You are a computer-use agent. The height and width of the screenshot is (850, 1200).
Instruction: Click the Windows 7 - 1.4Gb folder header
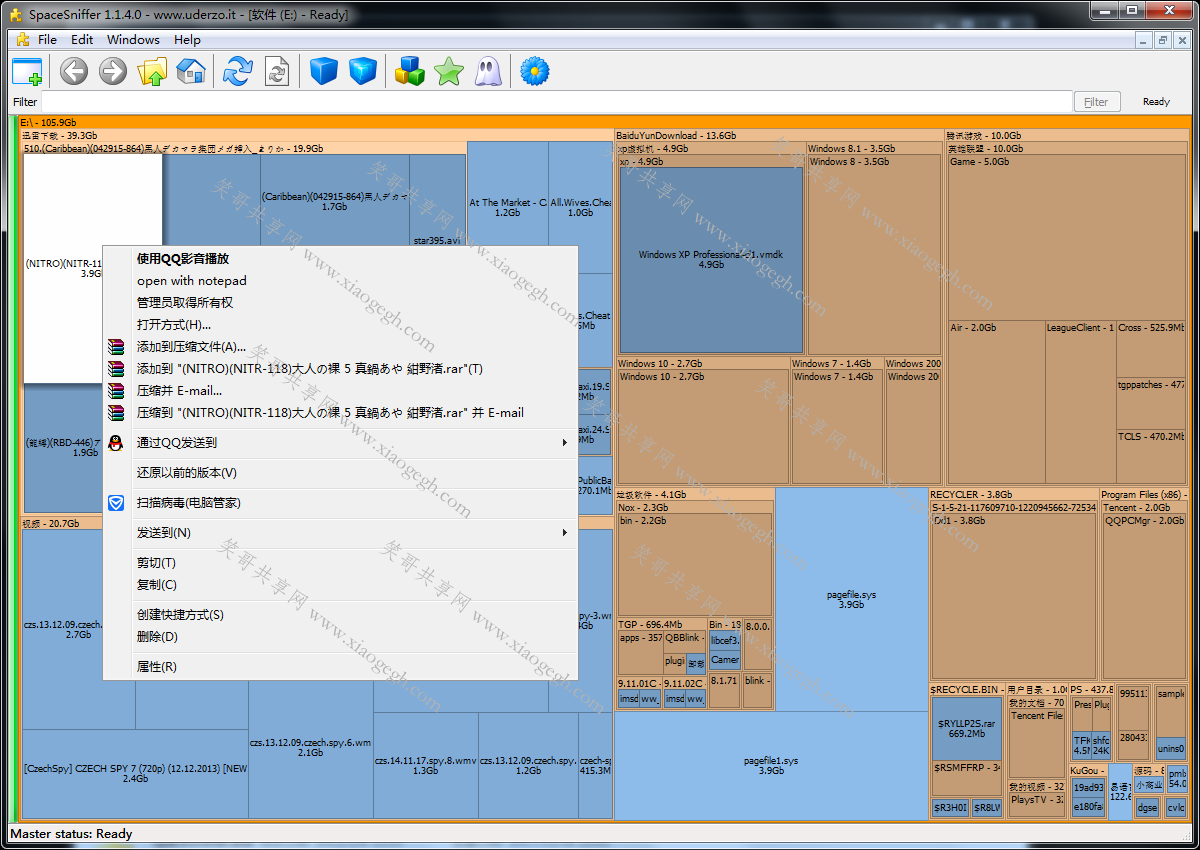[x=835, y=364]
